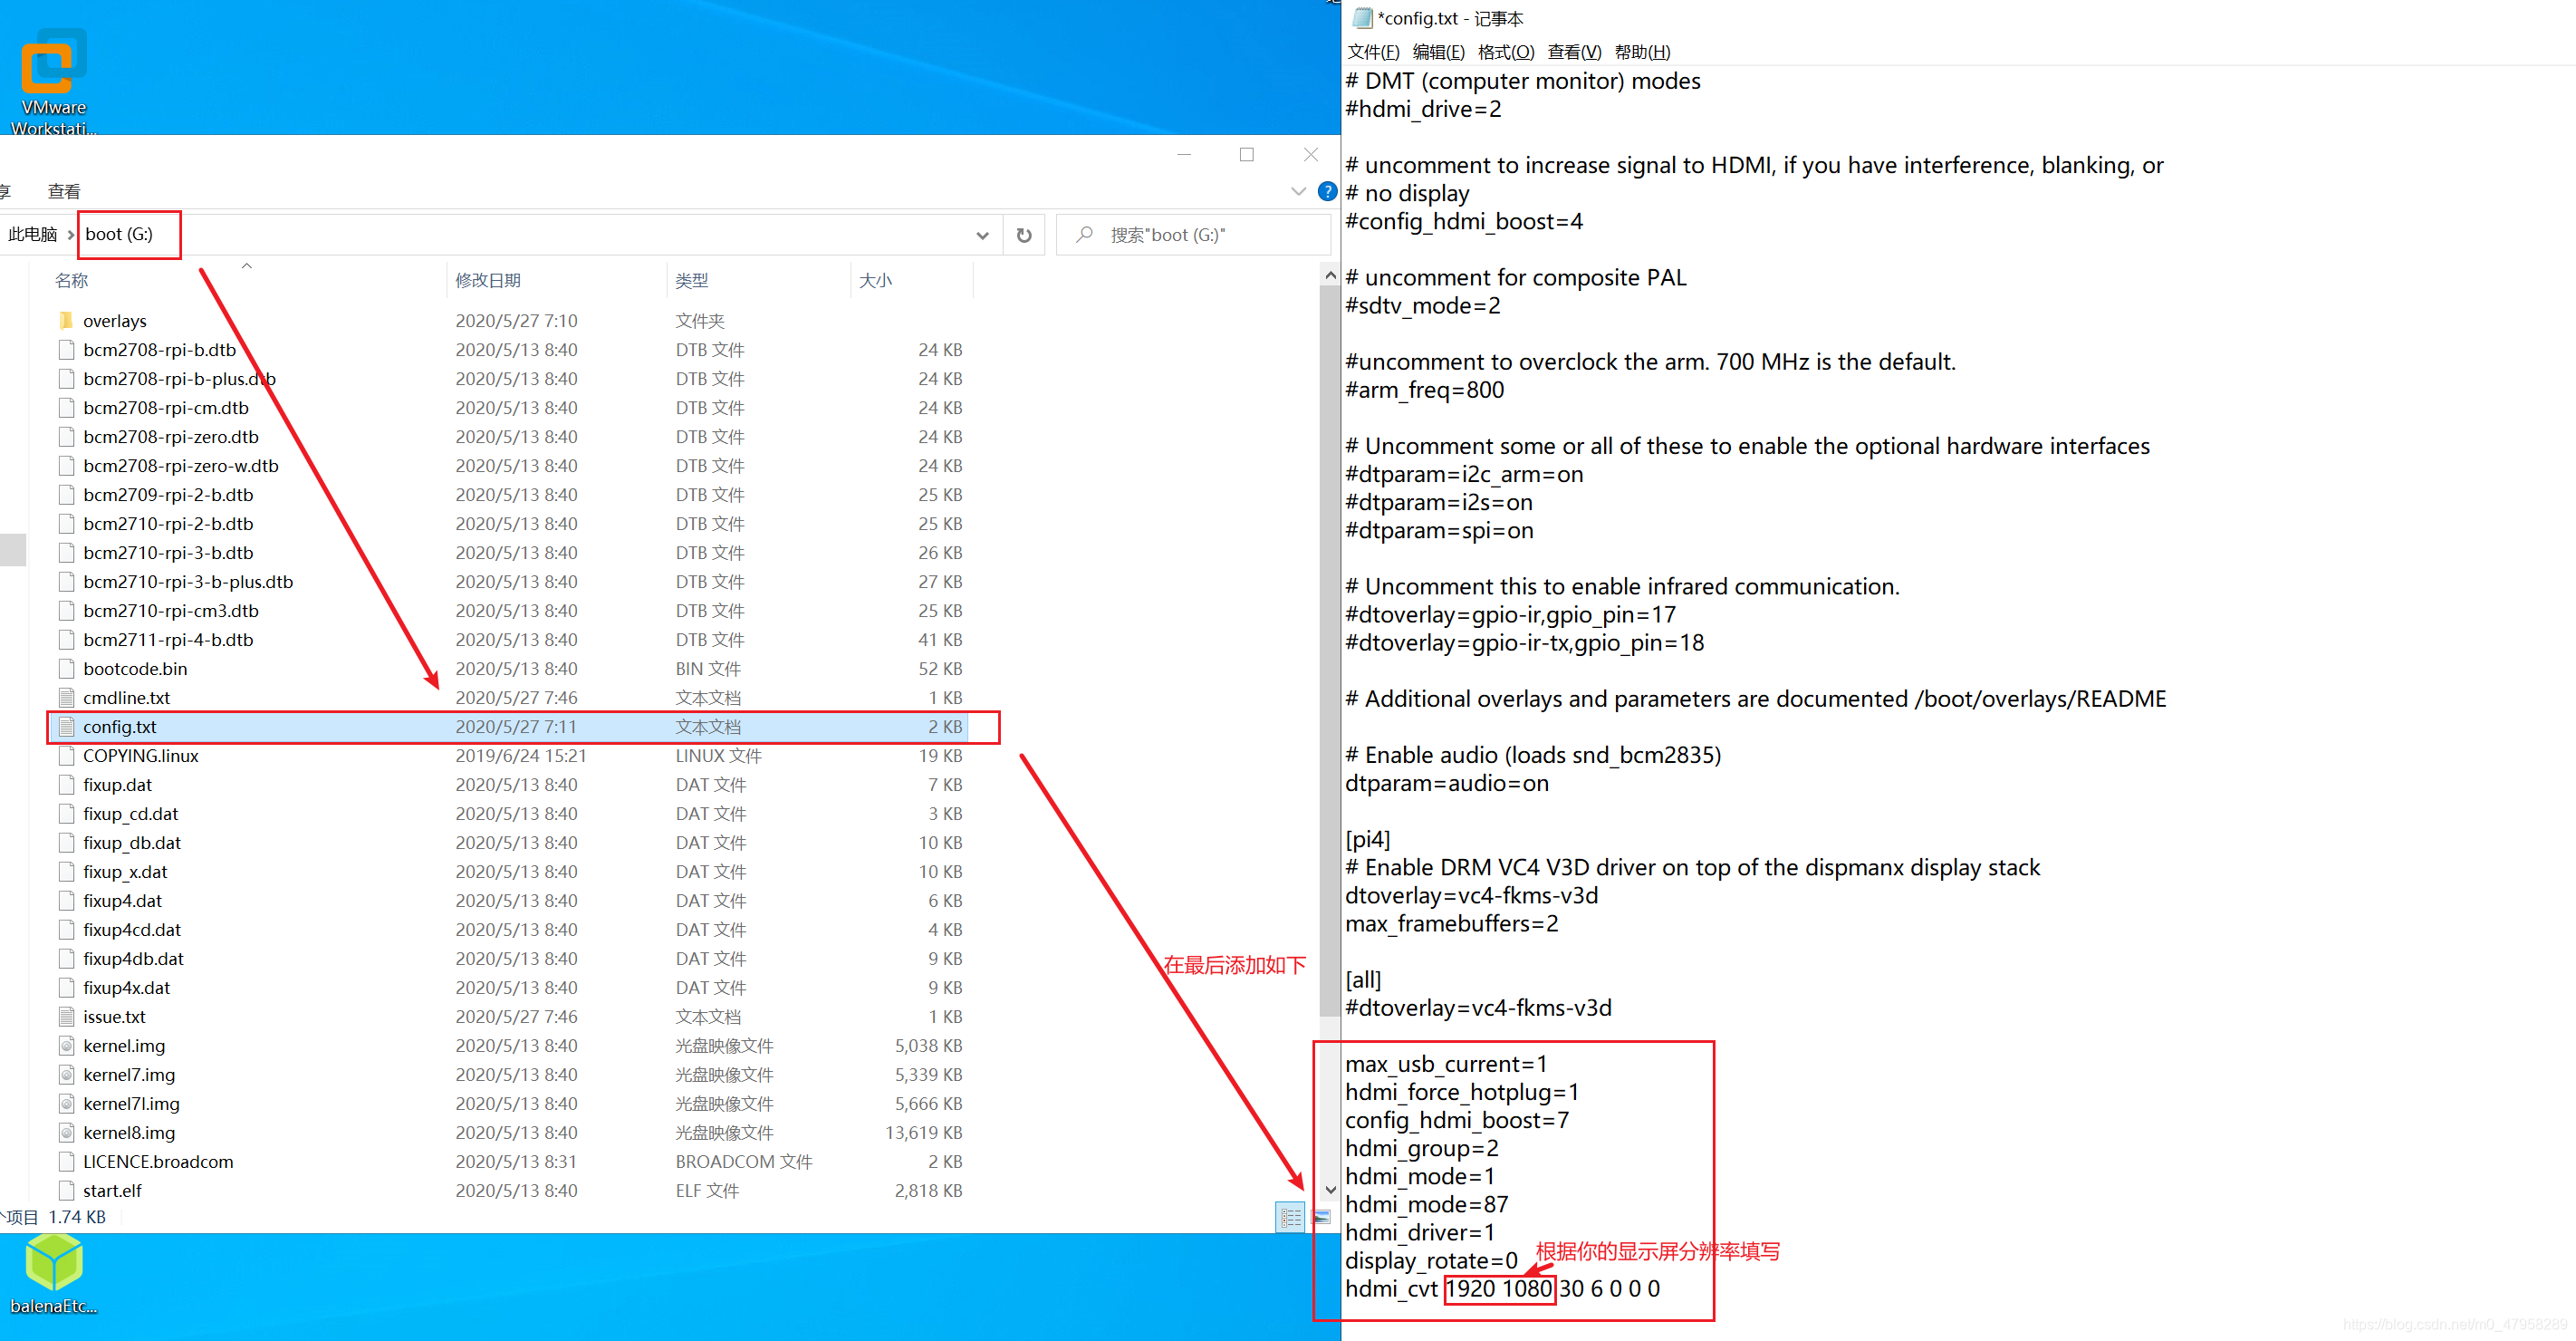Place cursor on hdmi_group=2 line
2576x1341 pixels.
point(1421,1148)
